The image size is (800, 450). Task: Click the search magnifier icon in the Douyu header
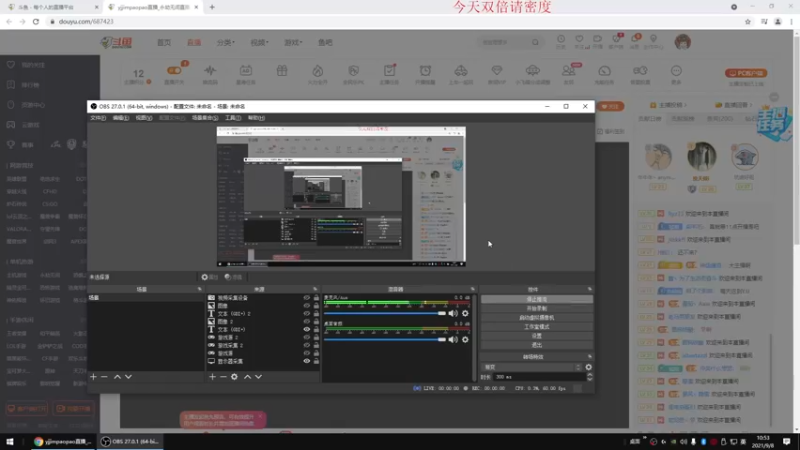point(535,42)
